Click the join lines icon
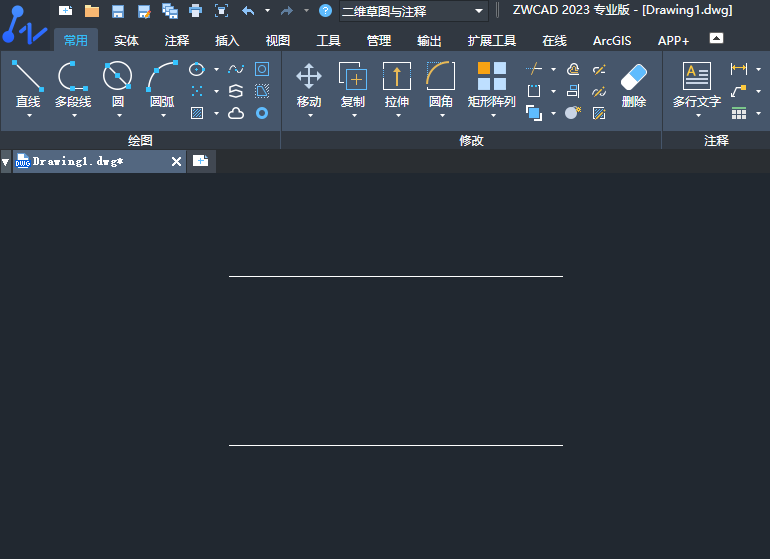 [599, 91]
